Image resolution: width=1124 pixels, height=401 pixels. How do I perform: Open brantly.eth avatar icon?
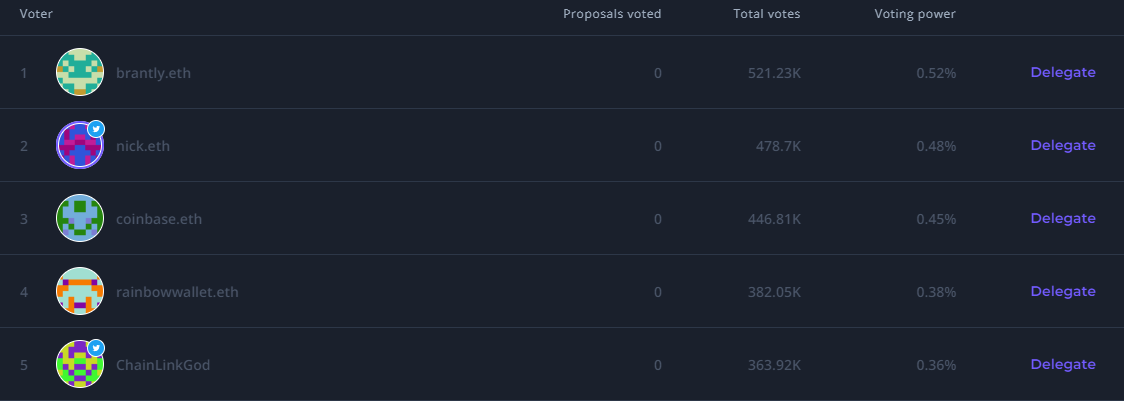[80, 72]
